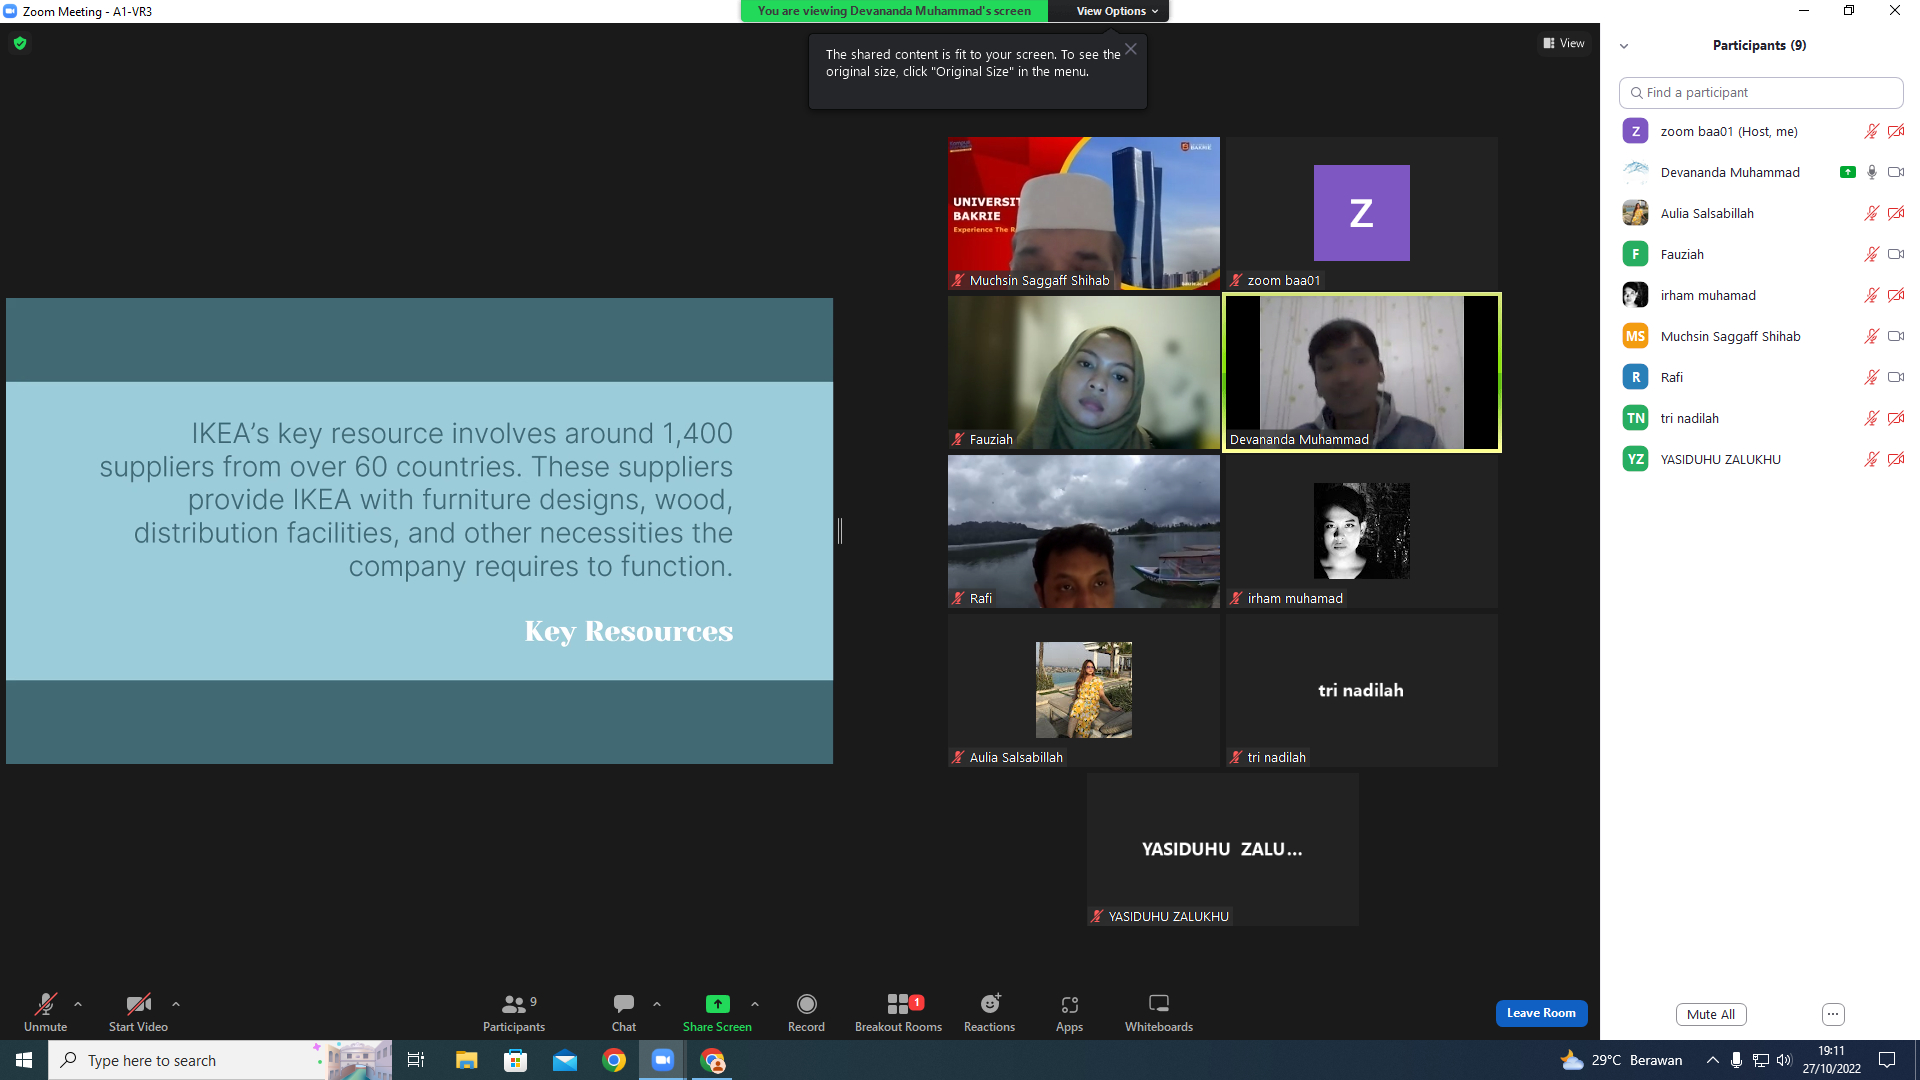The image size is (1920, 1080).
Task: Open the View layout menu
Action: 1564,43
